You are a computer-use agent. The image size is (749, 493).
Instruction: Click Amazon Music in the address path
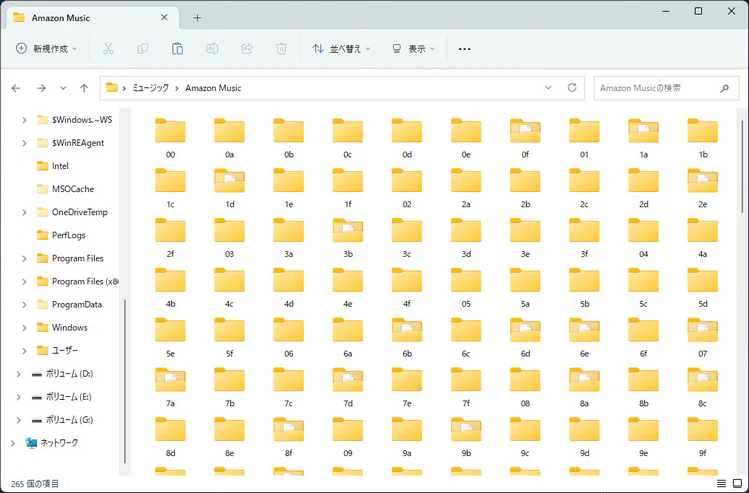pyautogui.click(x=213, y=88)
